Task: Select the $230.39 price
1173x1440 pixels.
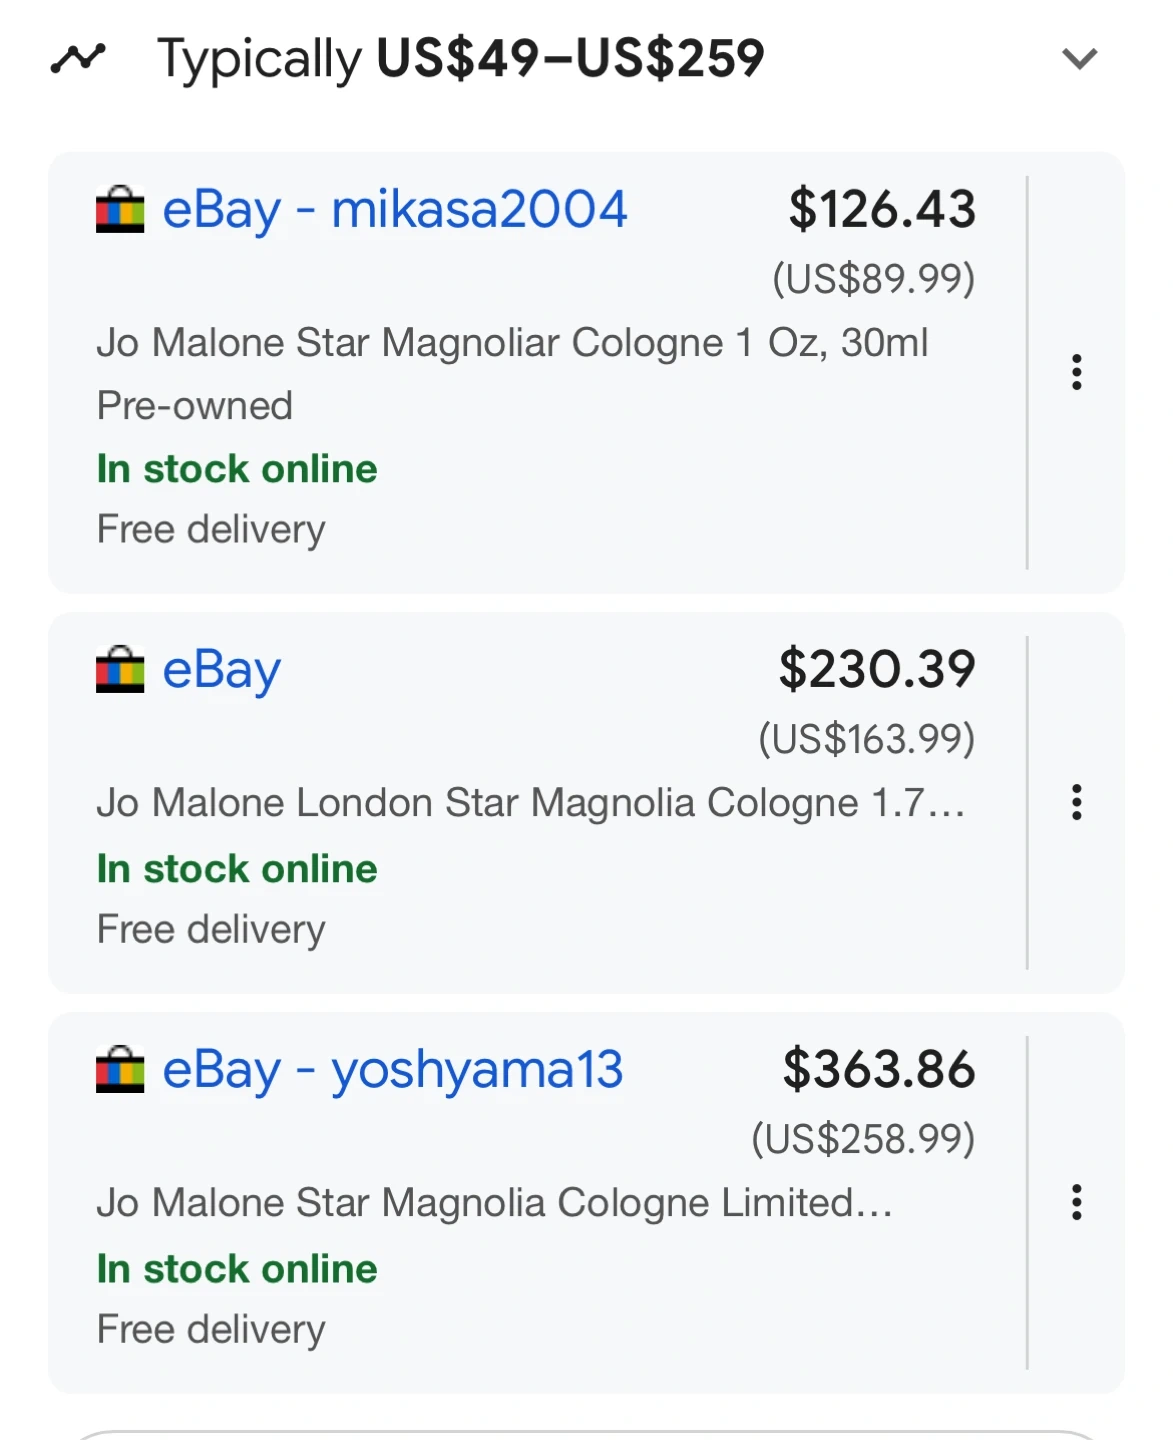Action: (x=876, y=670)
